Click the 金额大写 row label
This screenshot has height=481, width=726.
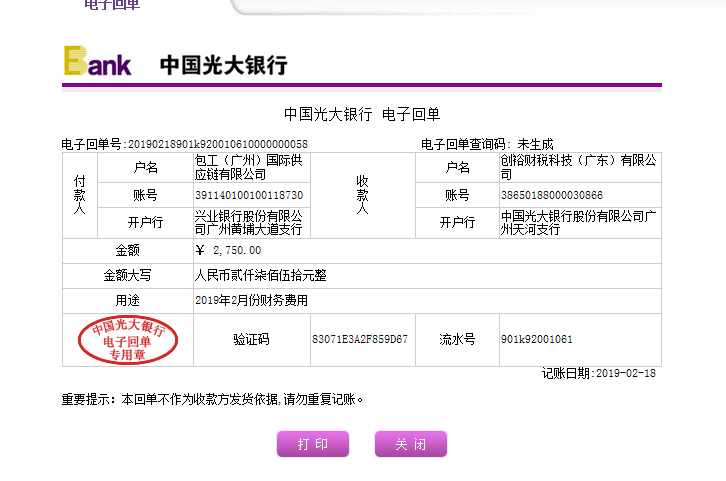[x=127, y=275]
